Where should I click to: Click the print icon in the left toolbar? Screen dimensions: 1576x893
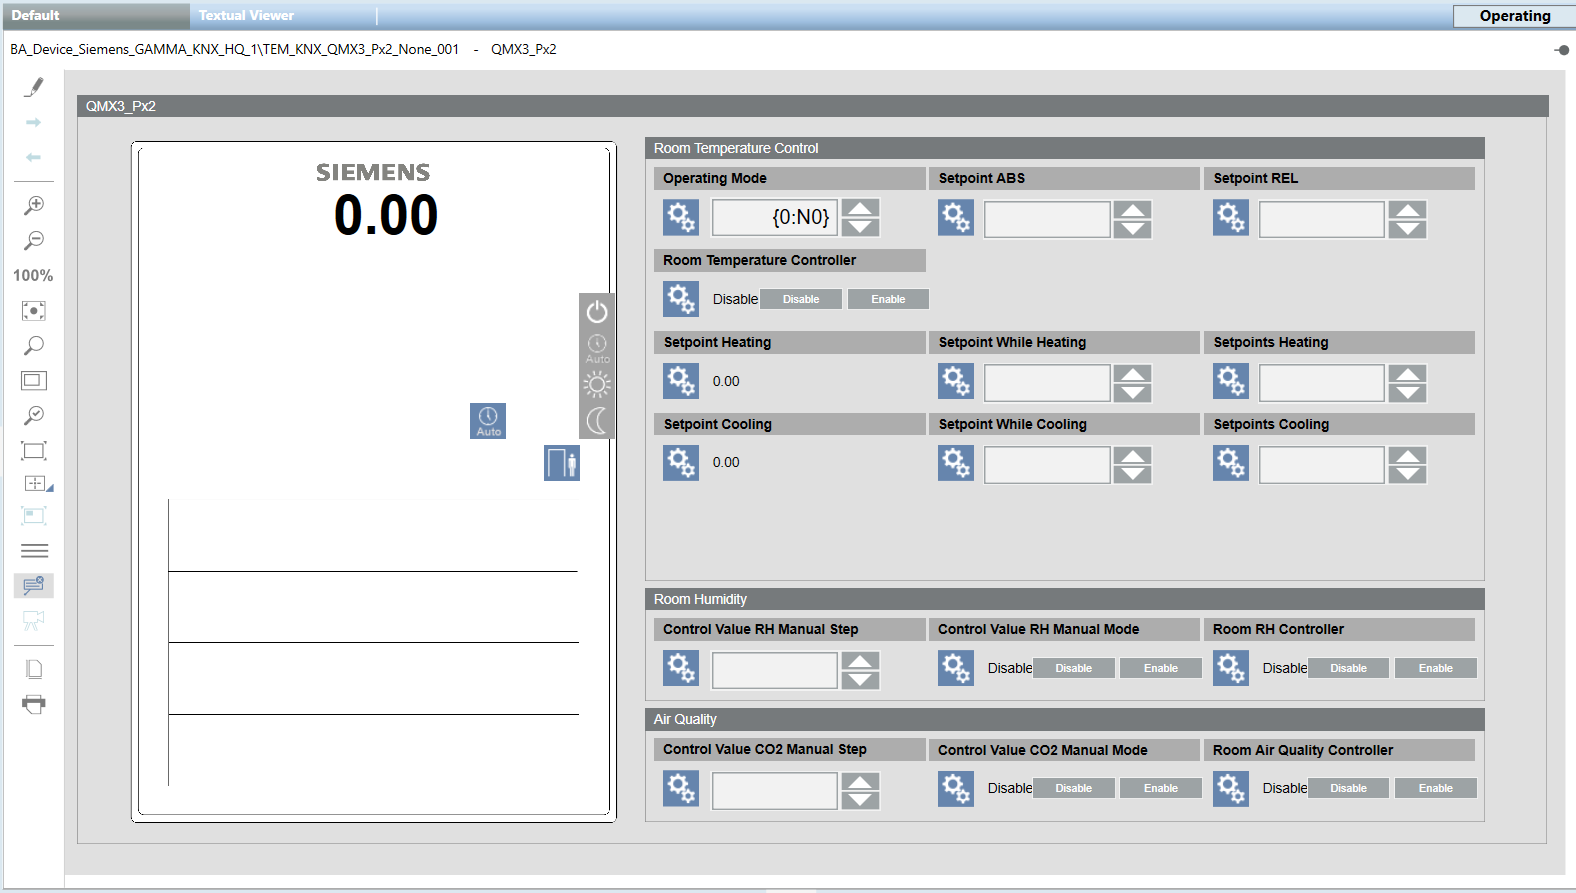coord(34,704)
